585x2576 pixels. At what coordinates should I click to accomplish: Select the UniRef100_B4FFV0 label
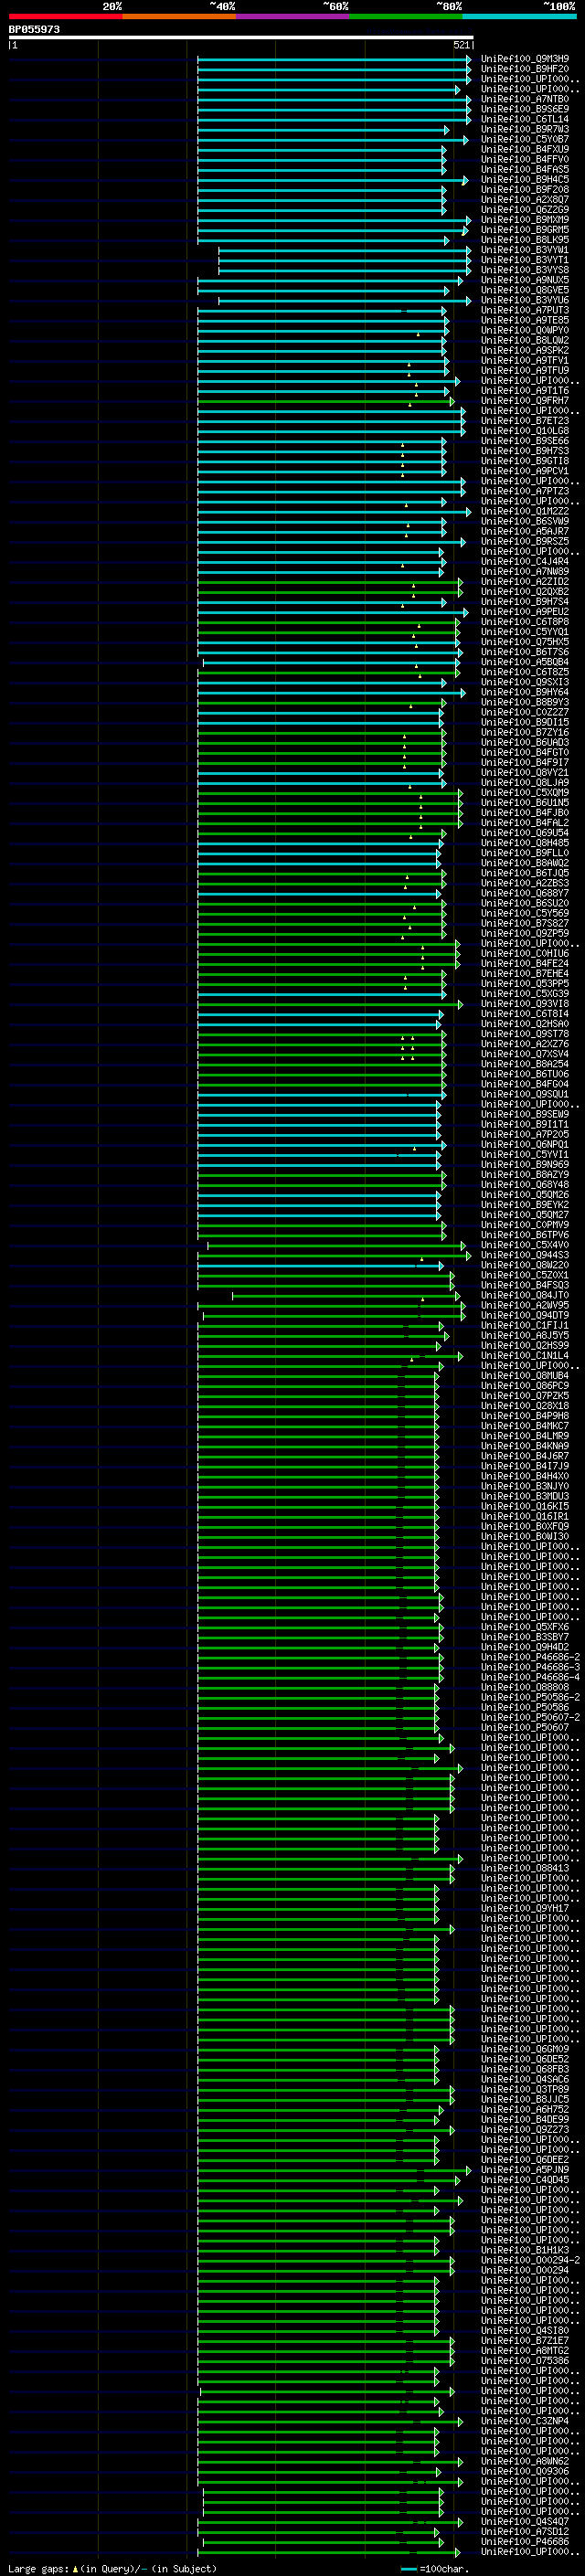coord(525,159)
